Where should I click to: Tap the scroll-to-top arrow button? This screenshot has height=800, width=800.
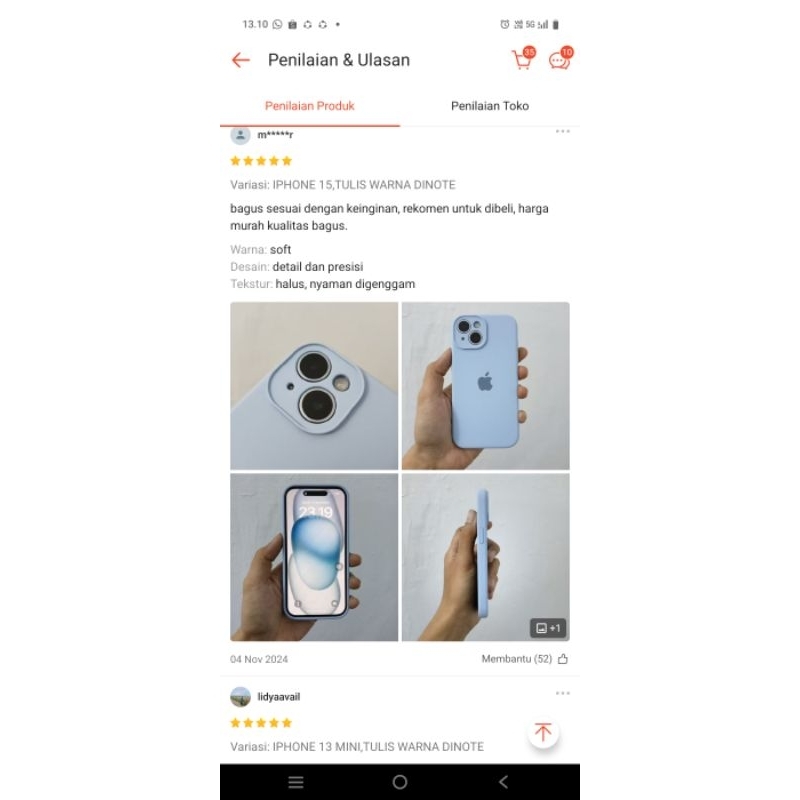tap(543, 732)
